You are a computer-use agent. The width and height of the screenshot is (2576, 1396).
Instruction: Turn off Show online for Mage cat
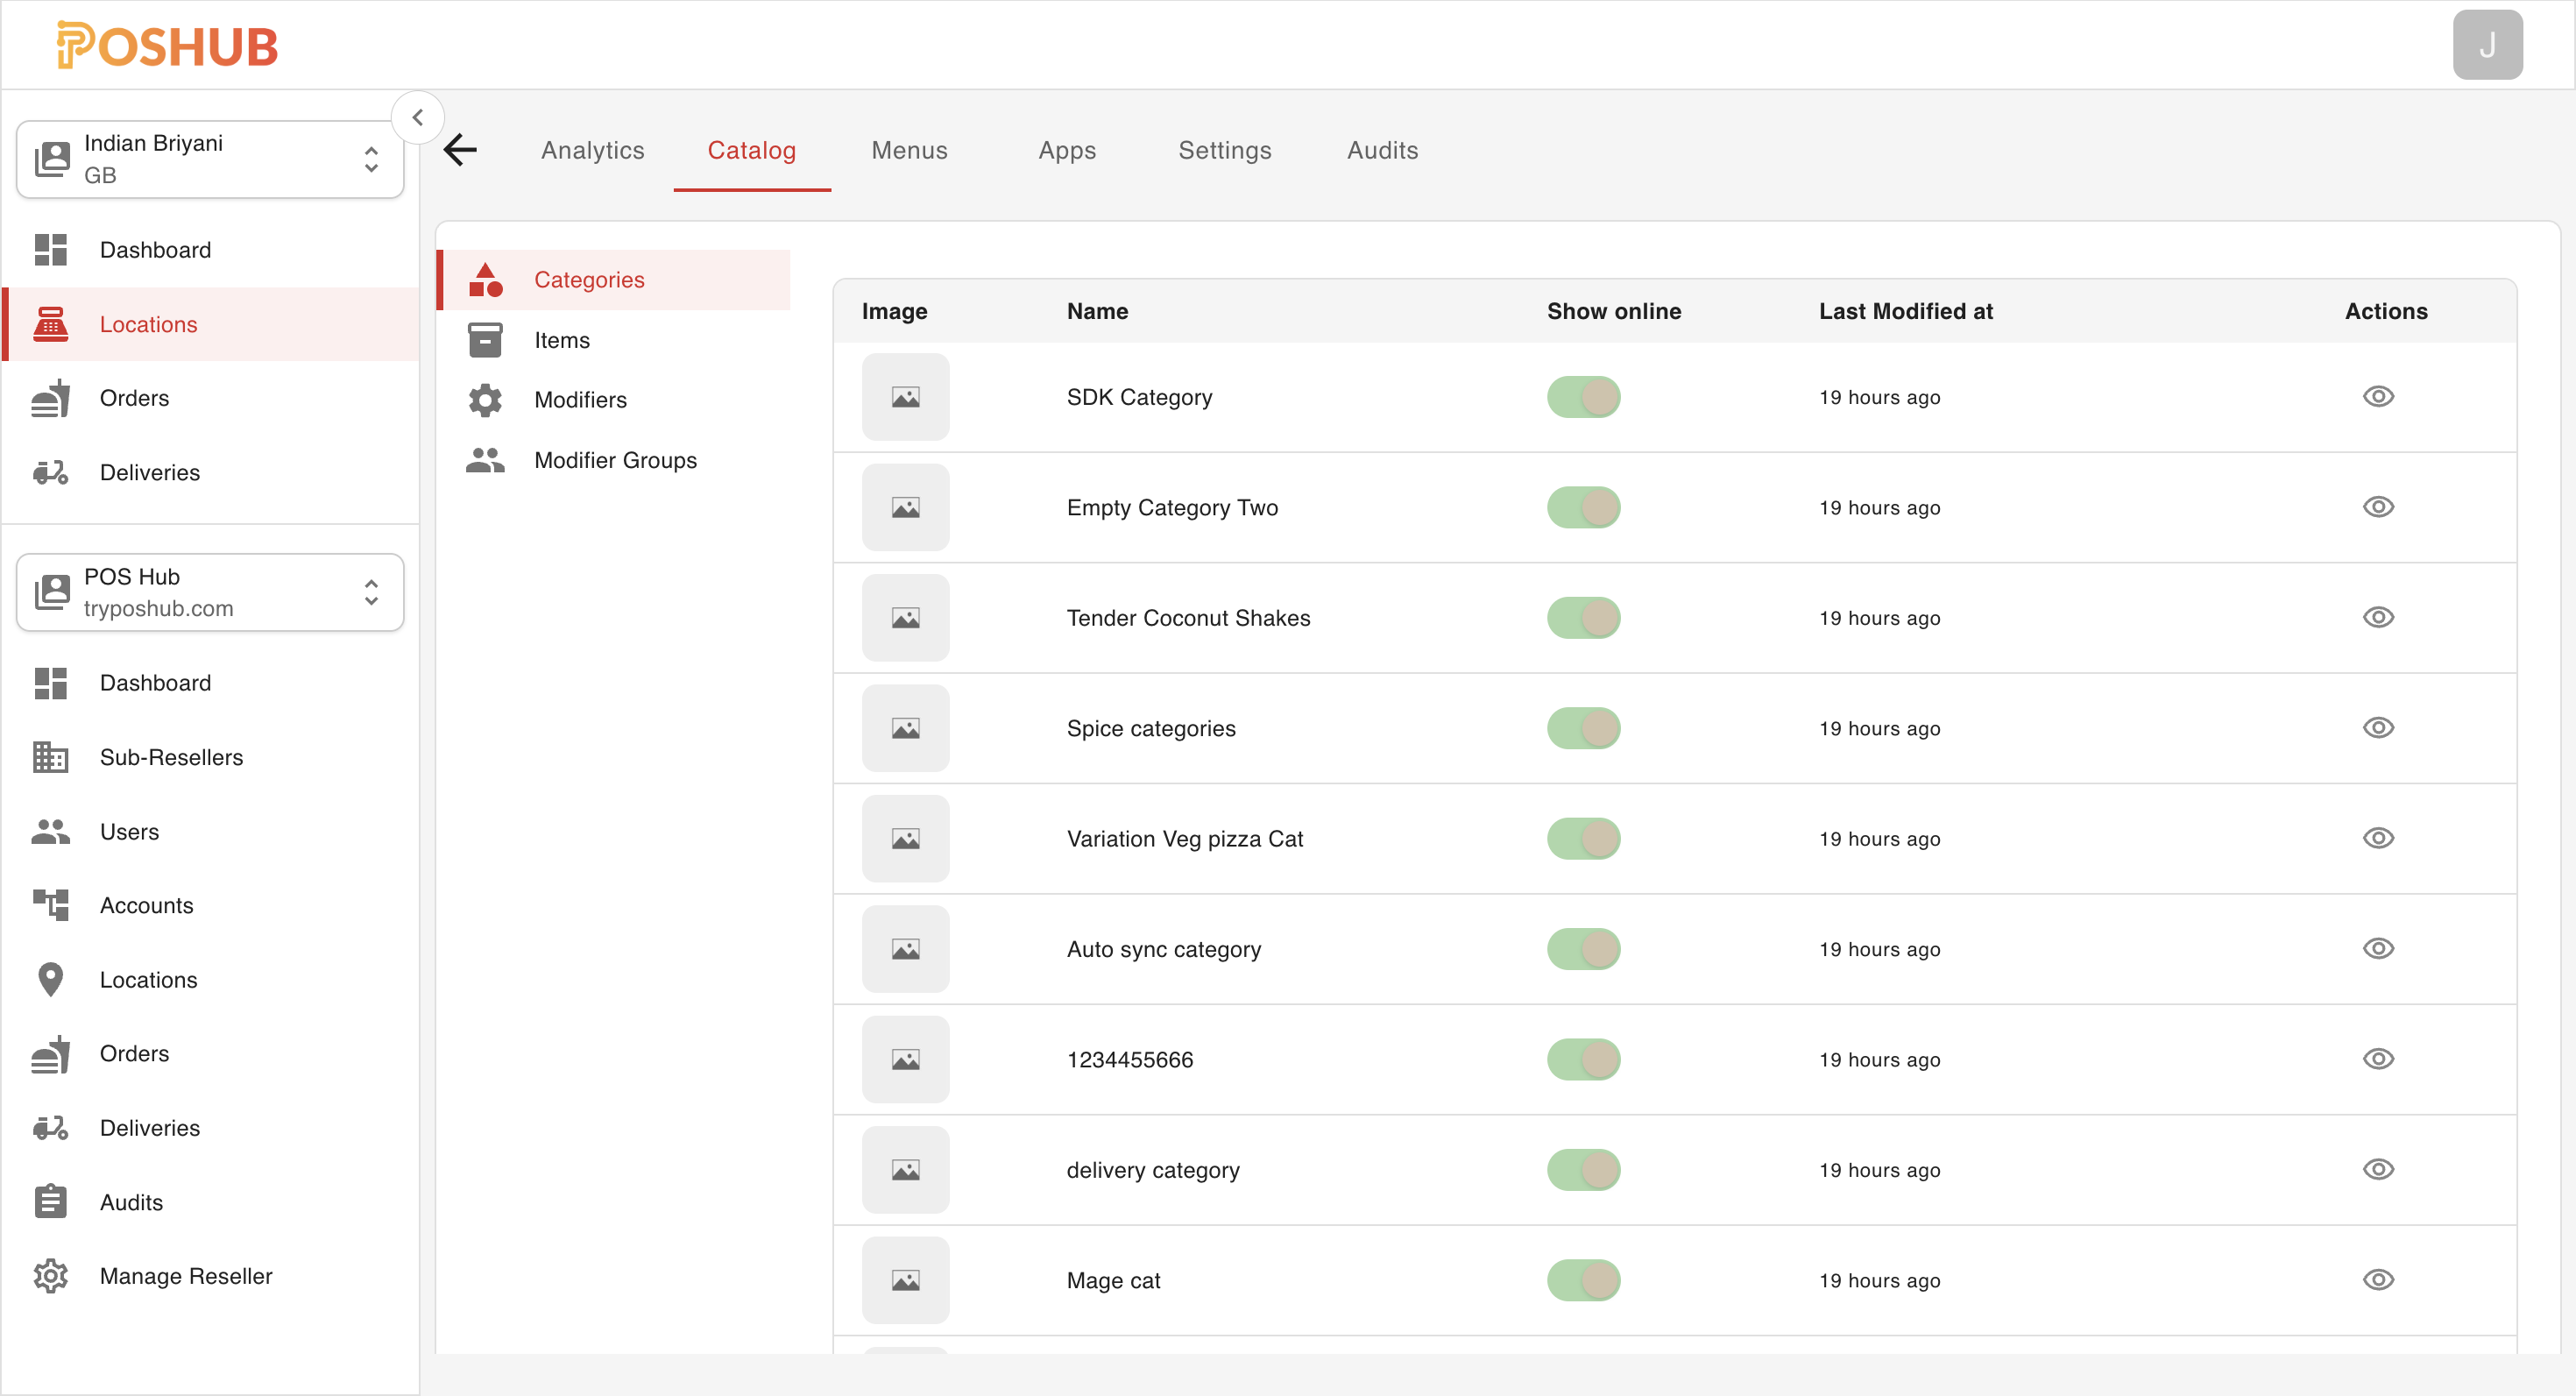point(1583,1280)
